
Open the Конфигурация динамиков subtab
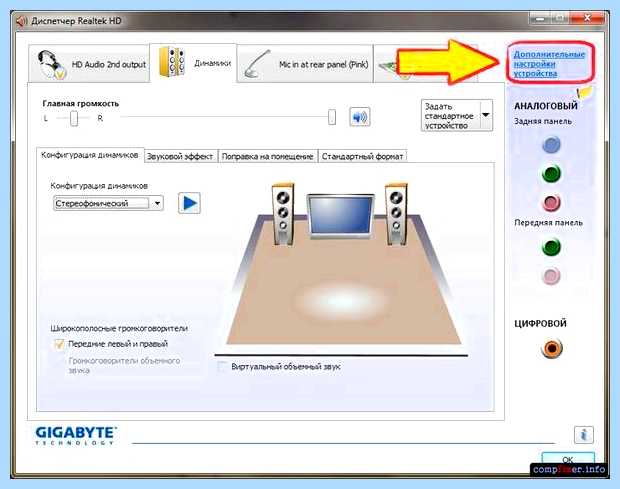pyautogui.click(x=90, y=155)
